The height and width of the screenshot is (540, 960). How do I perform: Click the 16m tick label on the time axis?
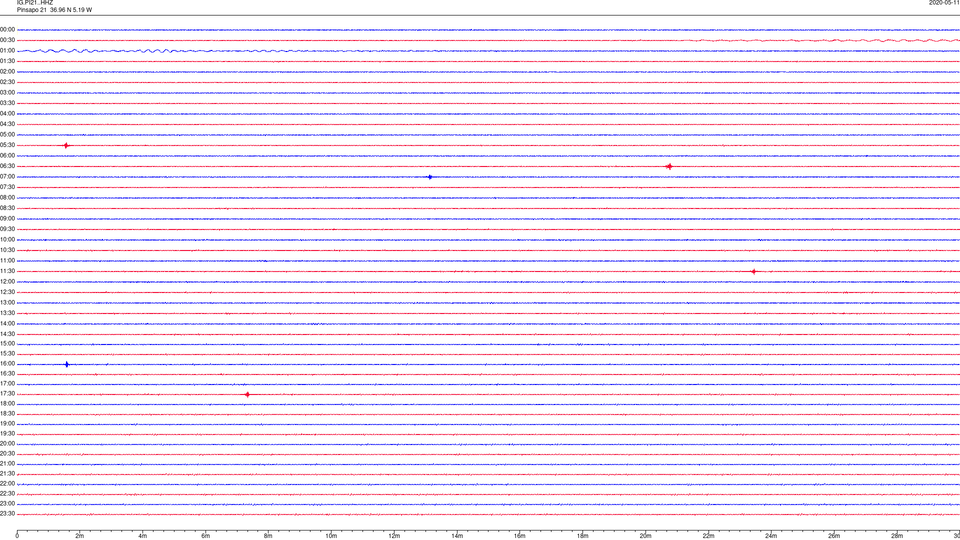[x=520, y=536]
